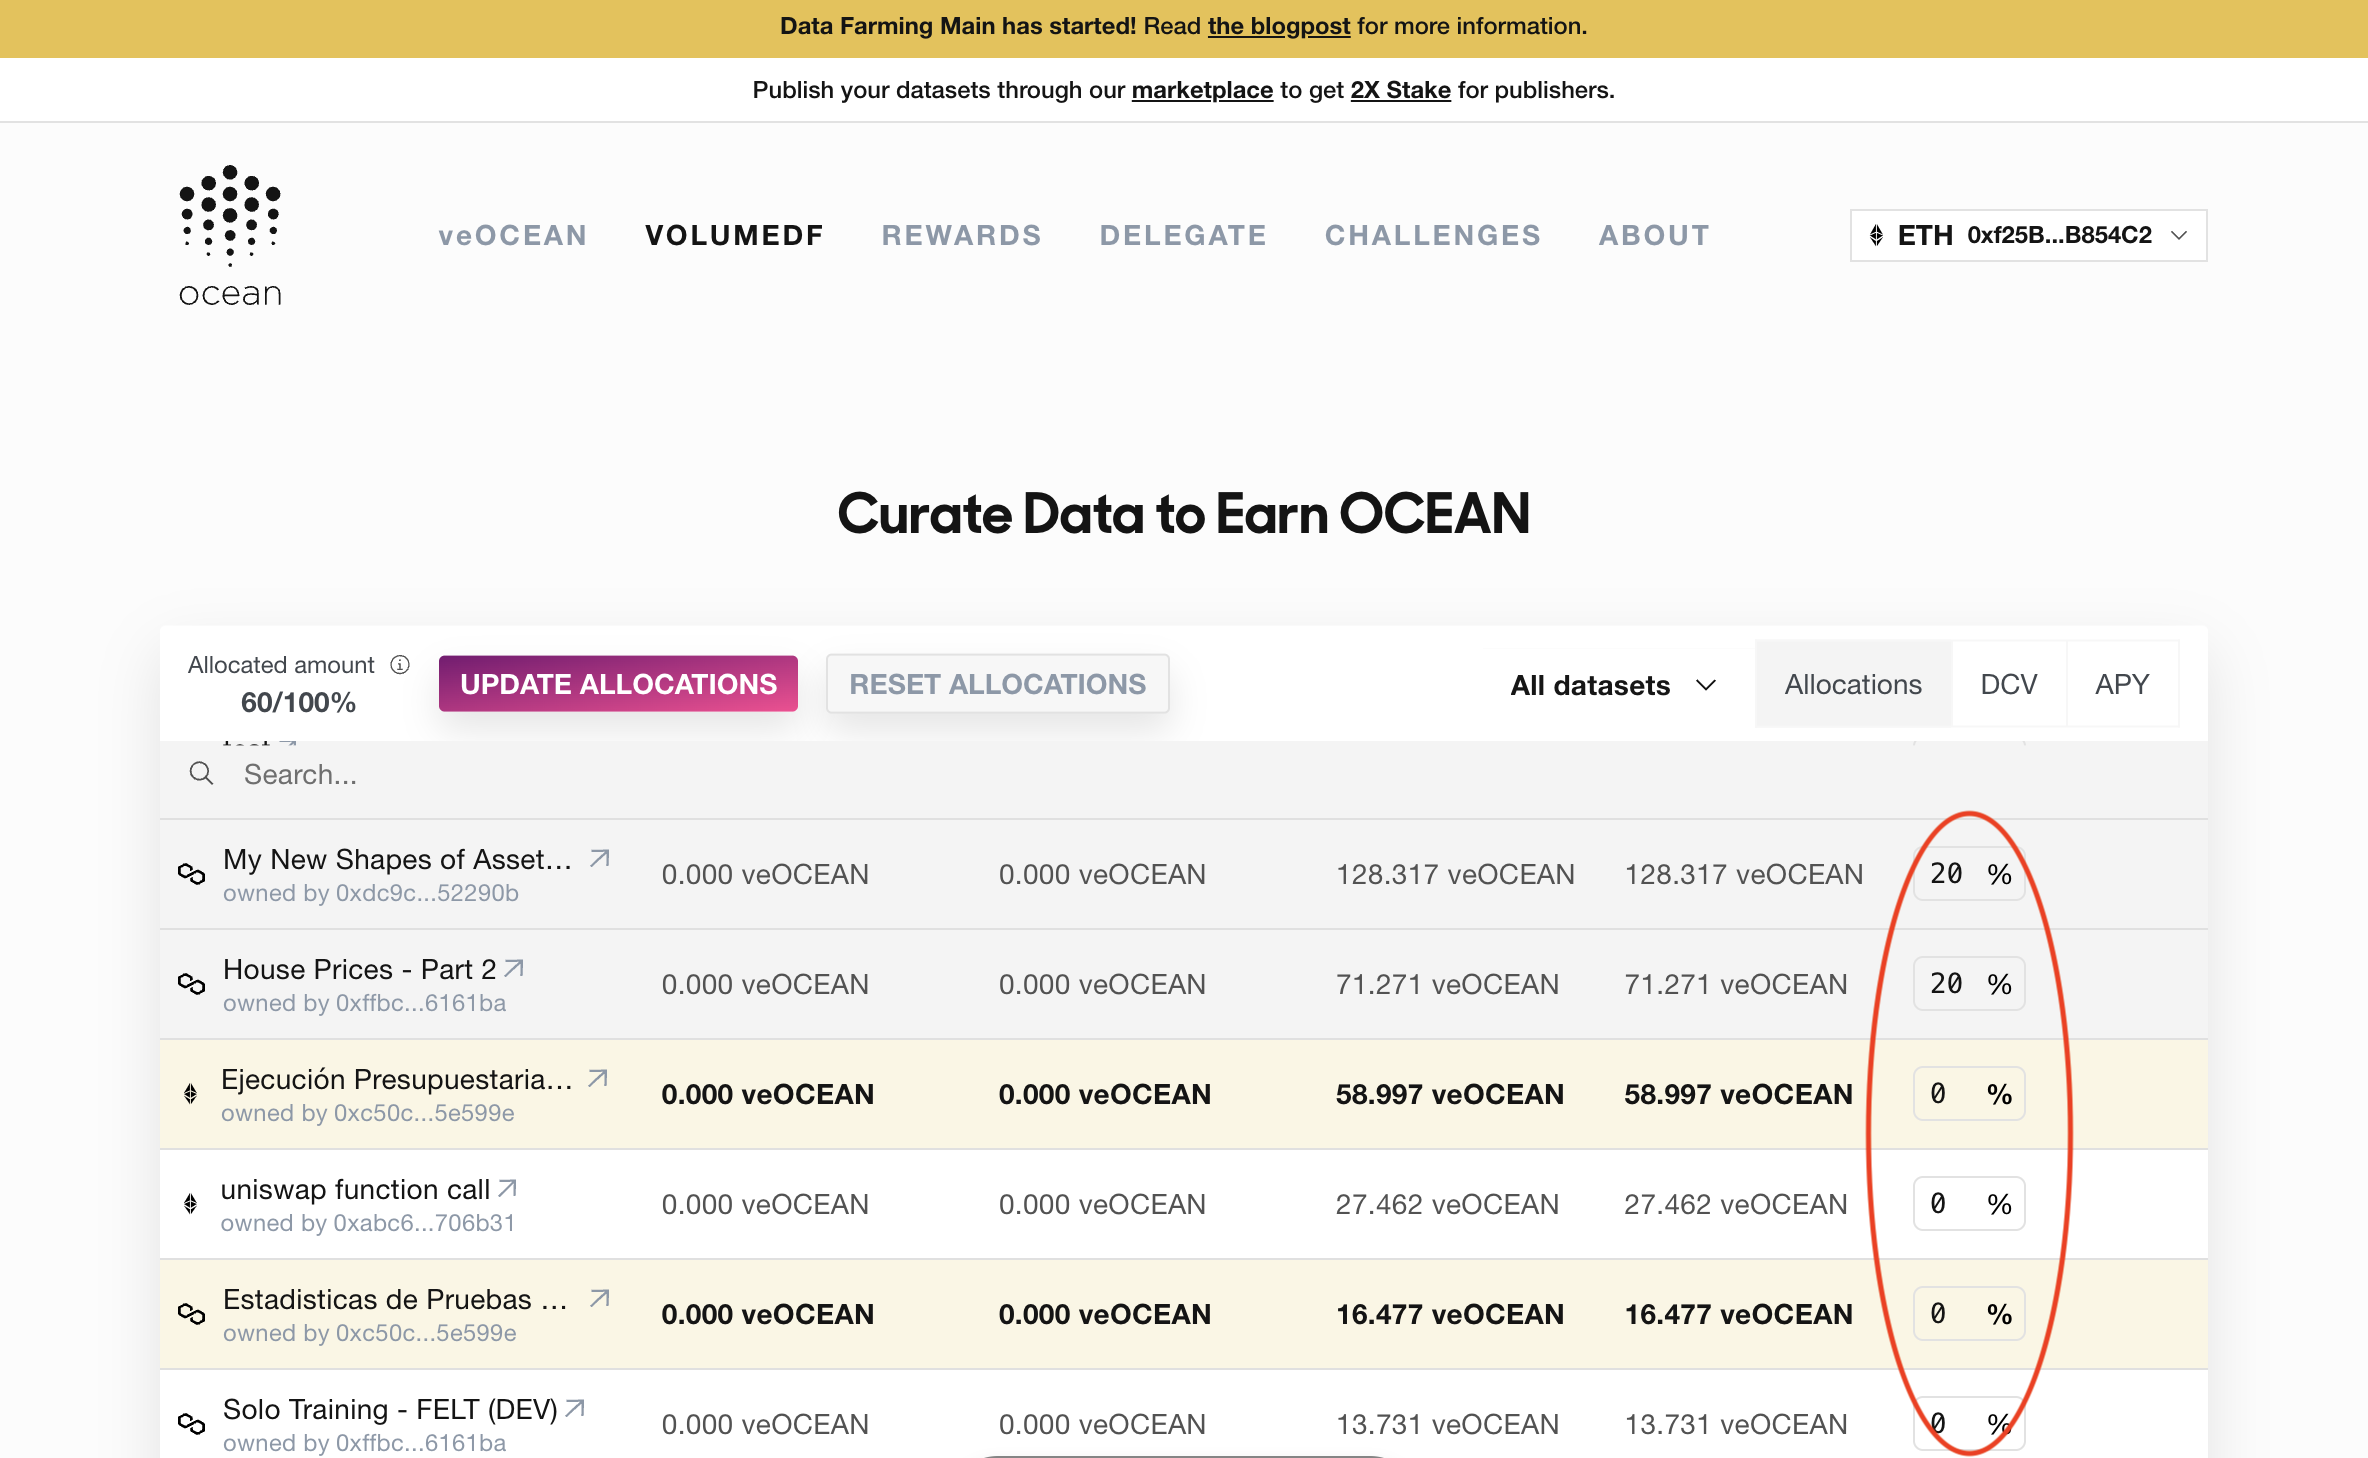Click the House Prices - Part 2 dataset name

tap(359, 969)
